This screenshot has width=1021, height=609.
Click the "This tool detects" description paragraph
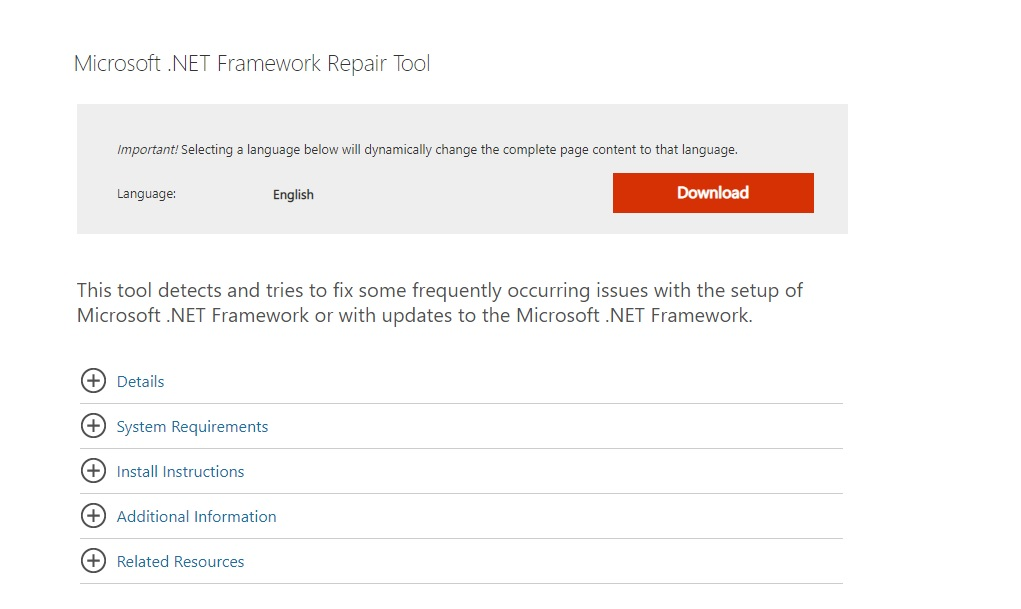[440, 303]
